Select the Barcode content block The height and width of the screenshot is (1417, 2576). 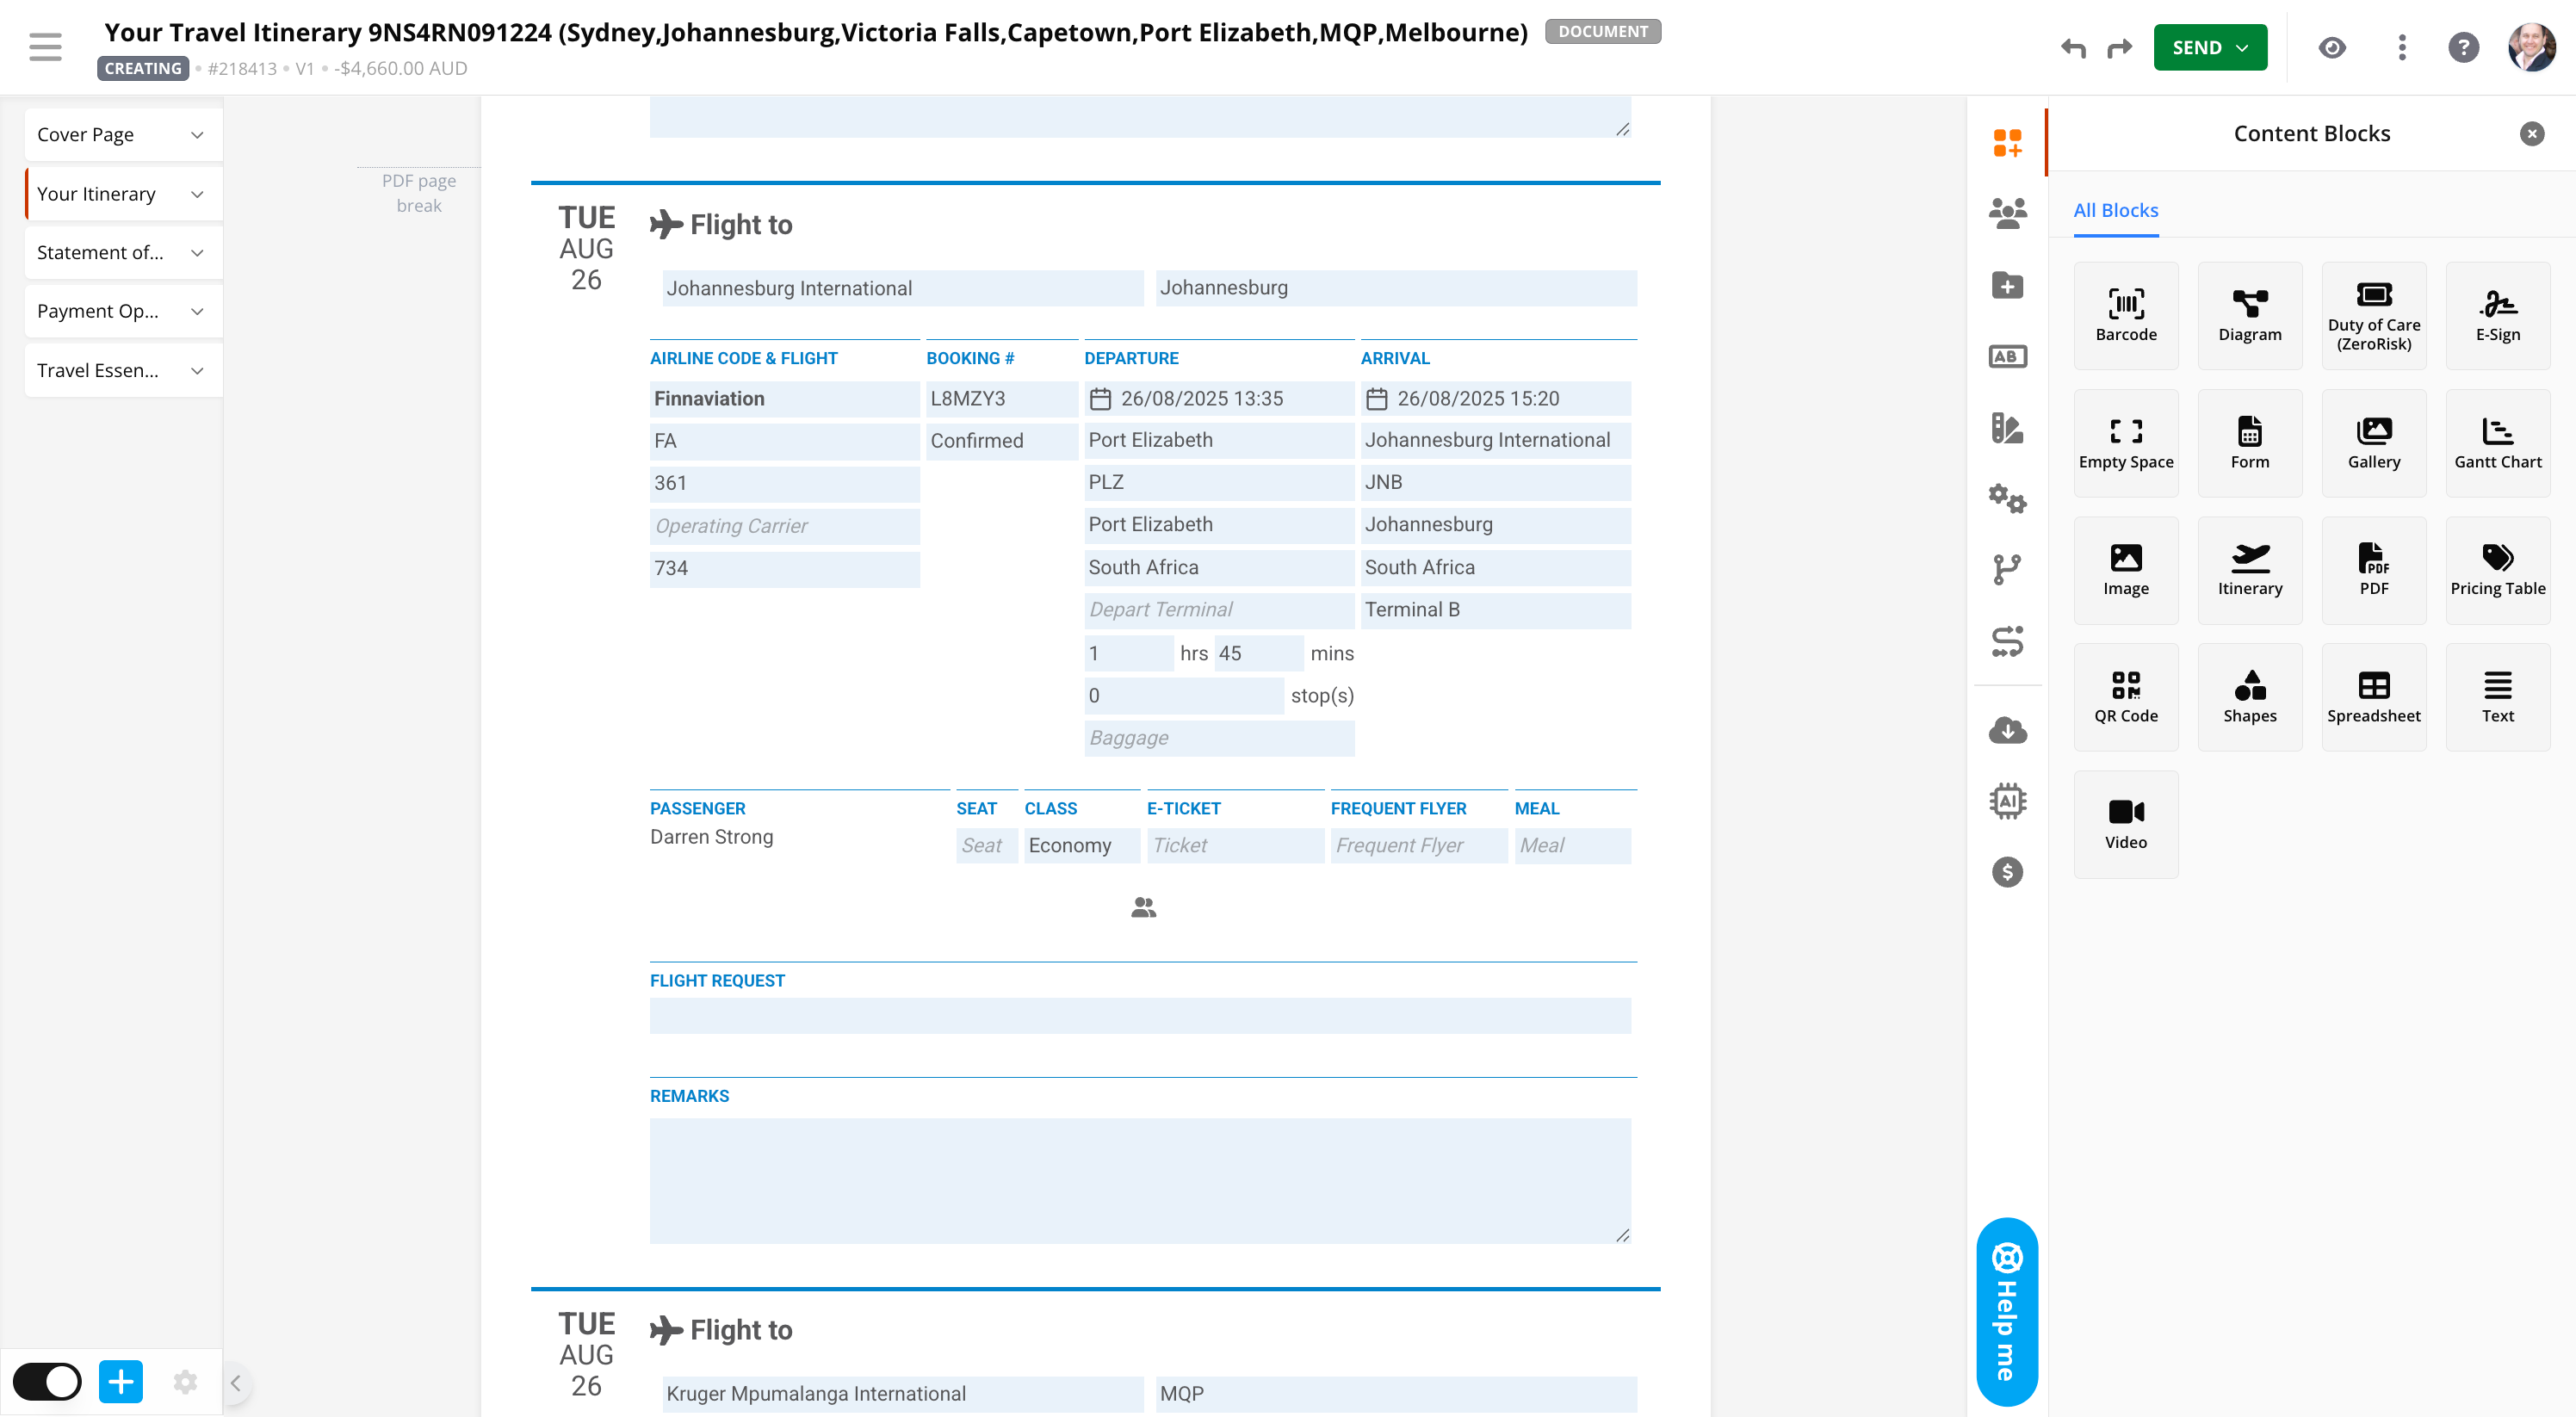tap(2125, 315)
